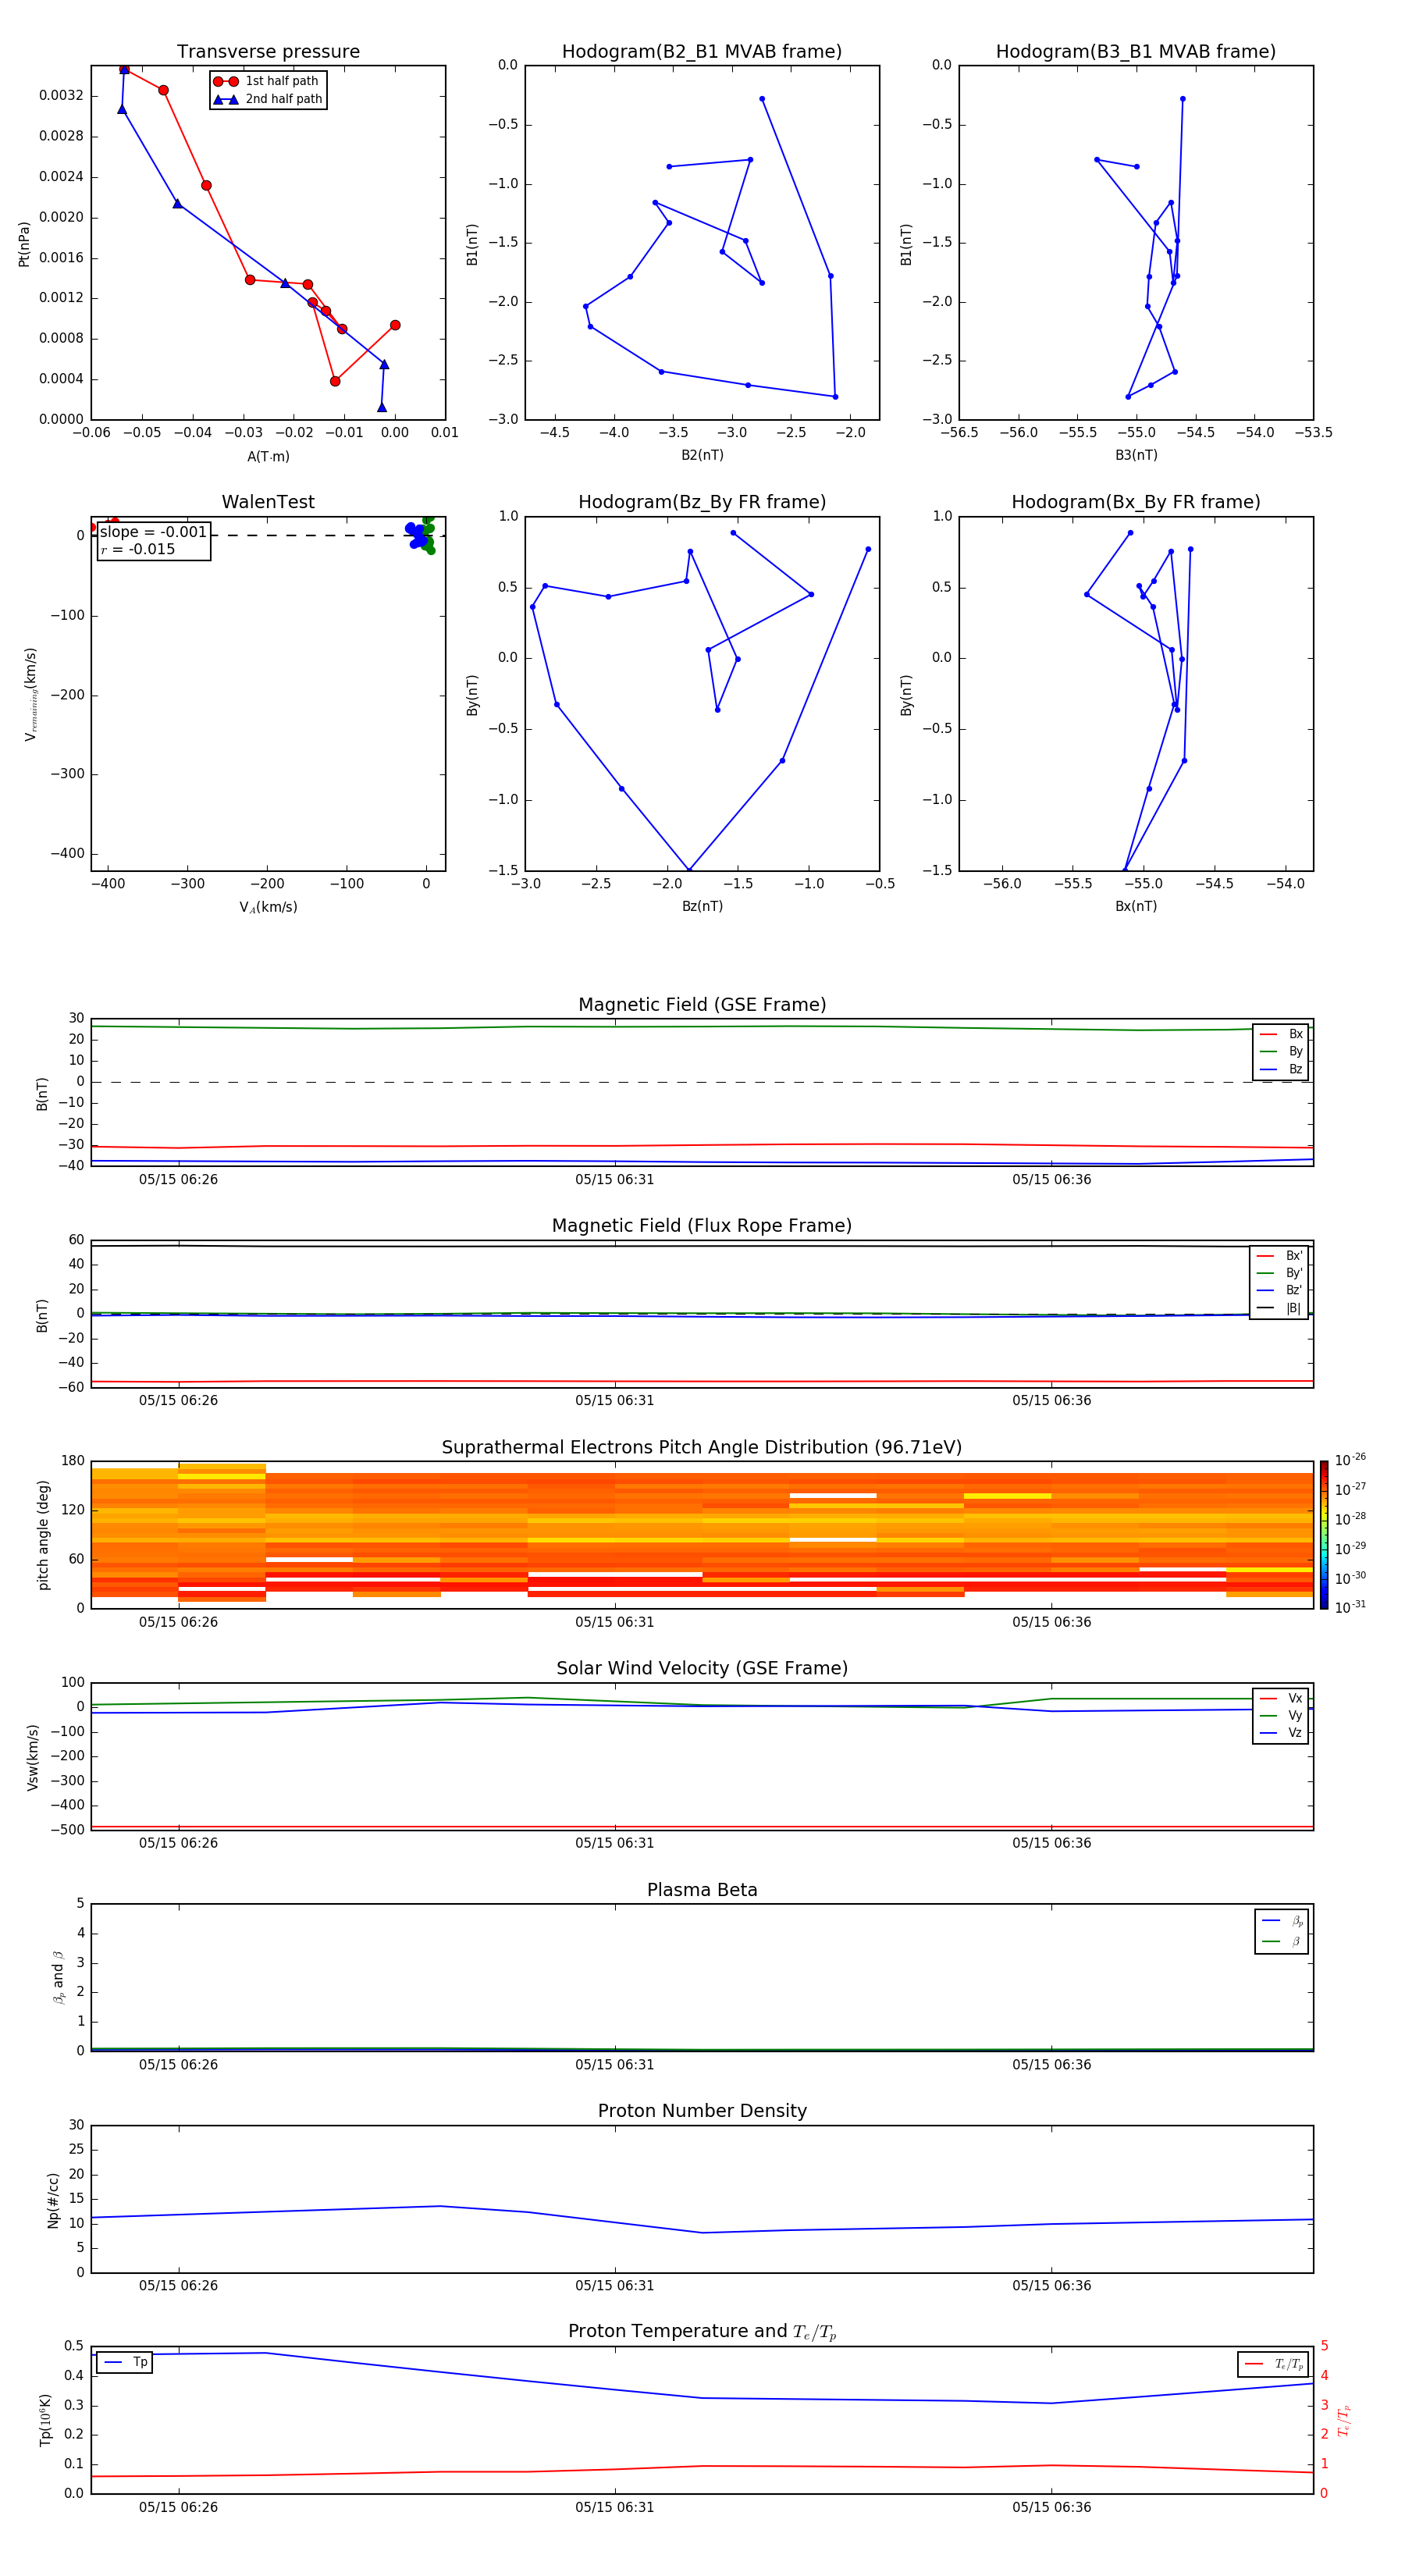Click 'Bx' in GSE magnetic field legend
The width and height of the screenshot is (1405, 2576).
[1281, 1034]
